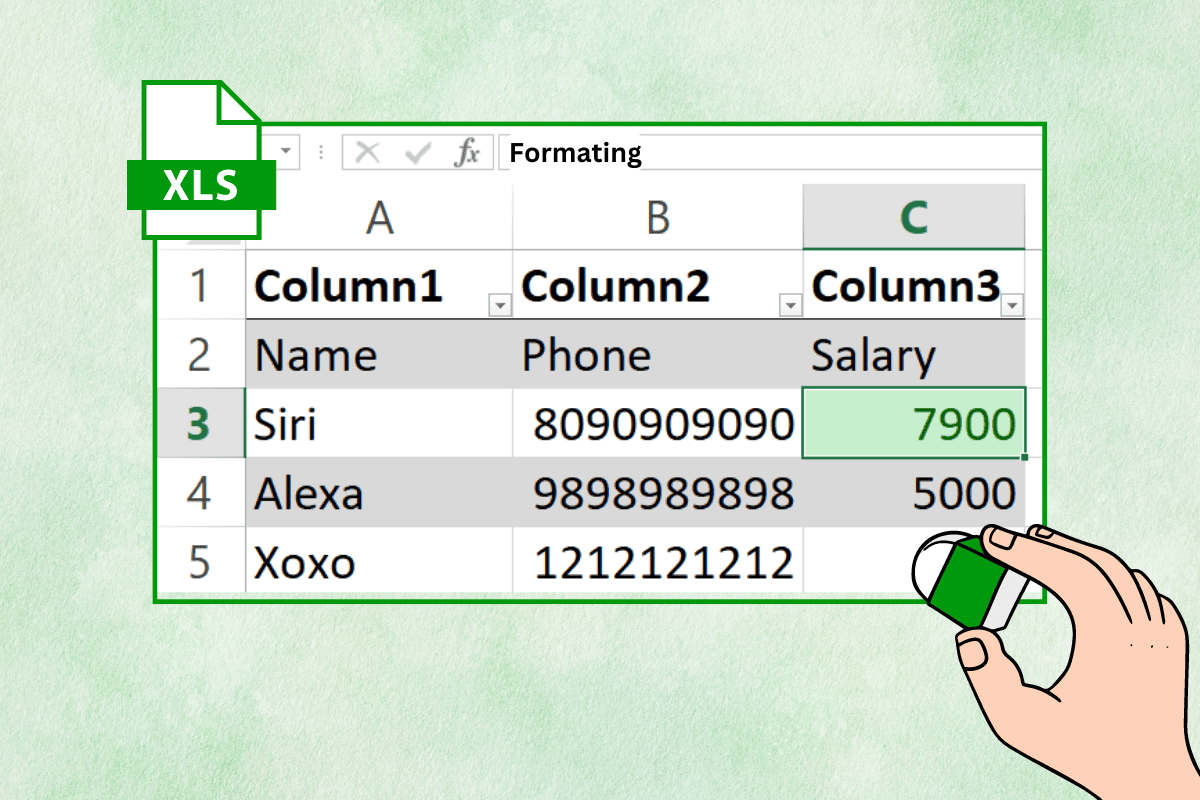Select the cell containing 7900
This screenshot has height=800, width=1200.
pyautogui.click(x=913, y=422)
